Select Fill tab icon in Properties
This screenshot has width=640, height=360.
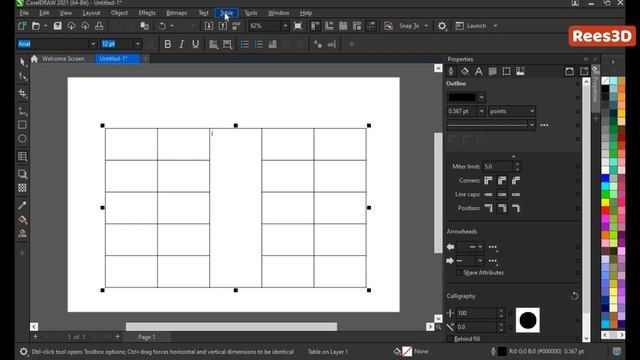(464, 71)
